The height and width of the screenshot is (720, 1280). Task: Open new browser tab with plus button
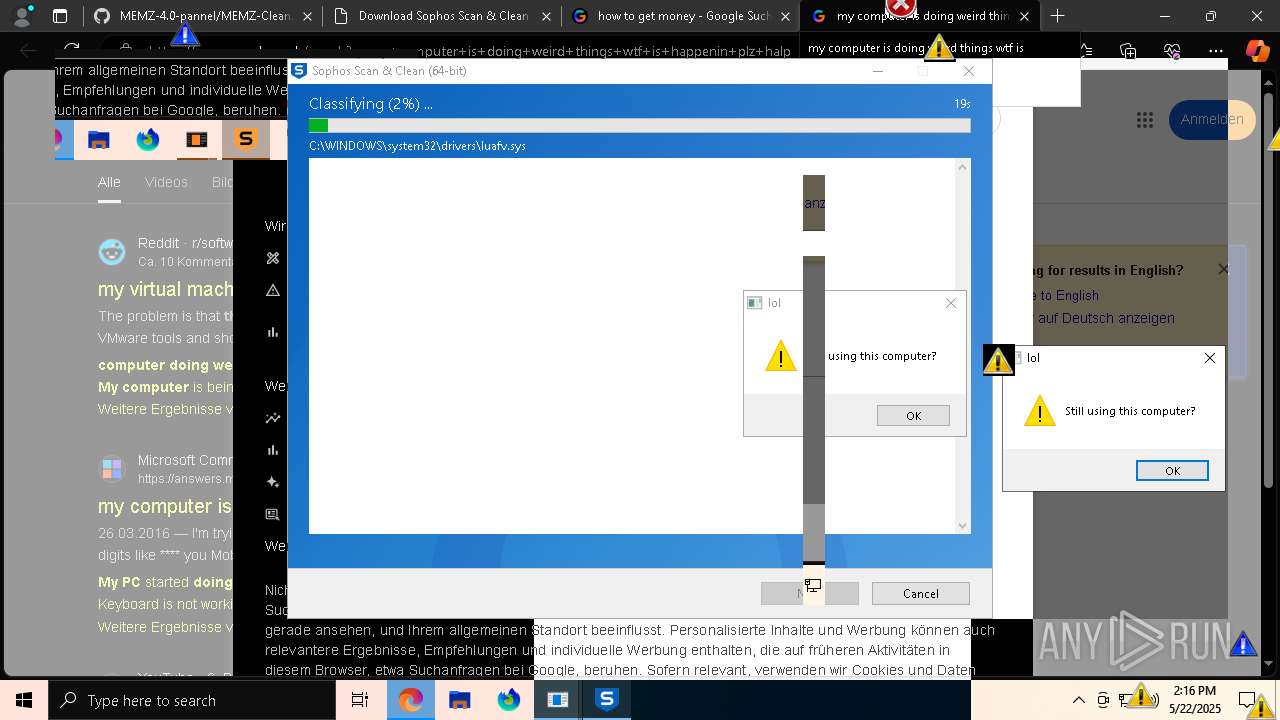point(1057,16)
